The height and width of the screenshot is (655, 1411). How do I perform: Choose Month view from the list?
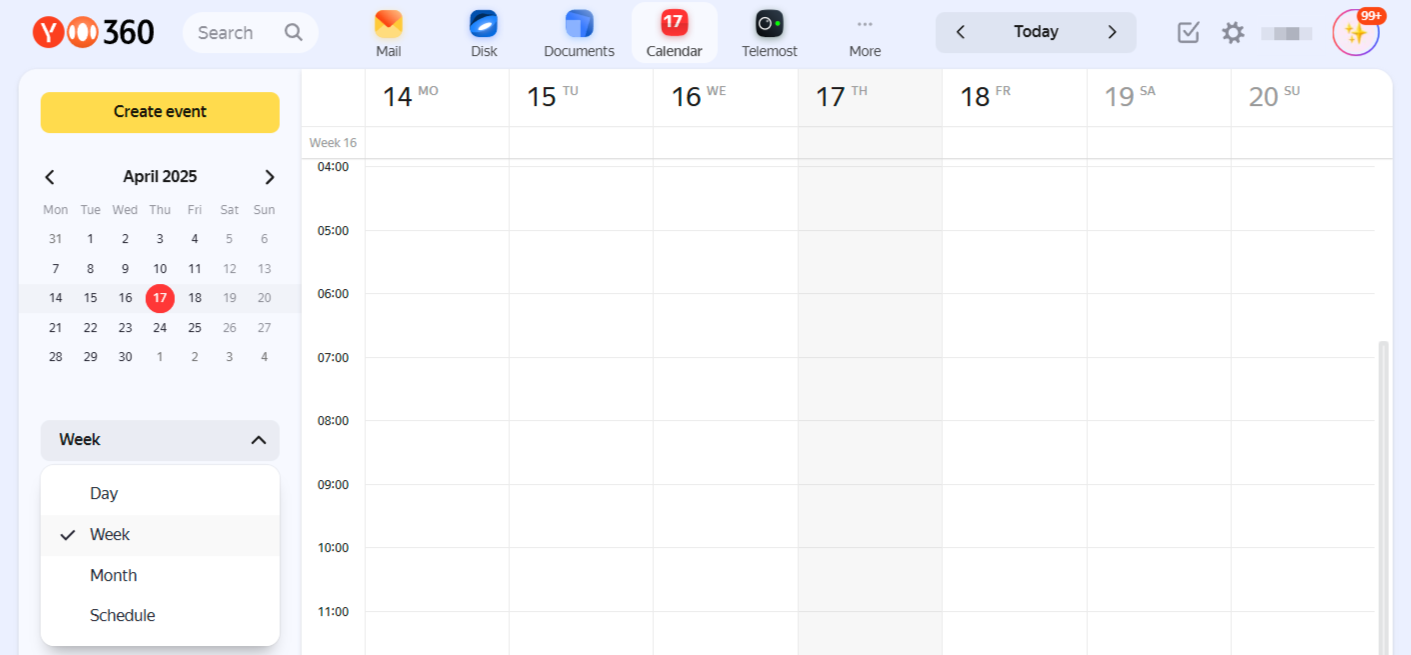click(x=113, y=576)
